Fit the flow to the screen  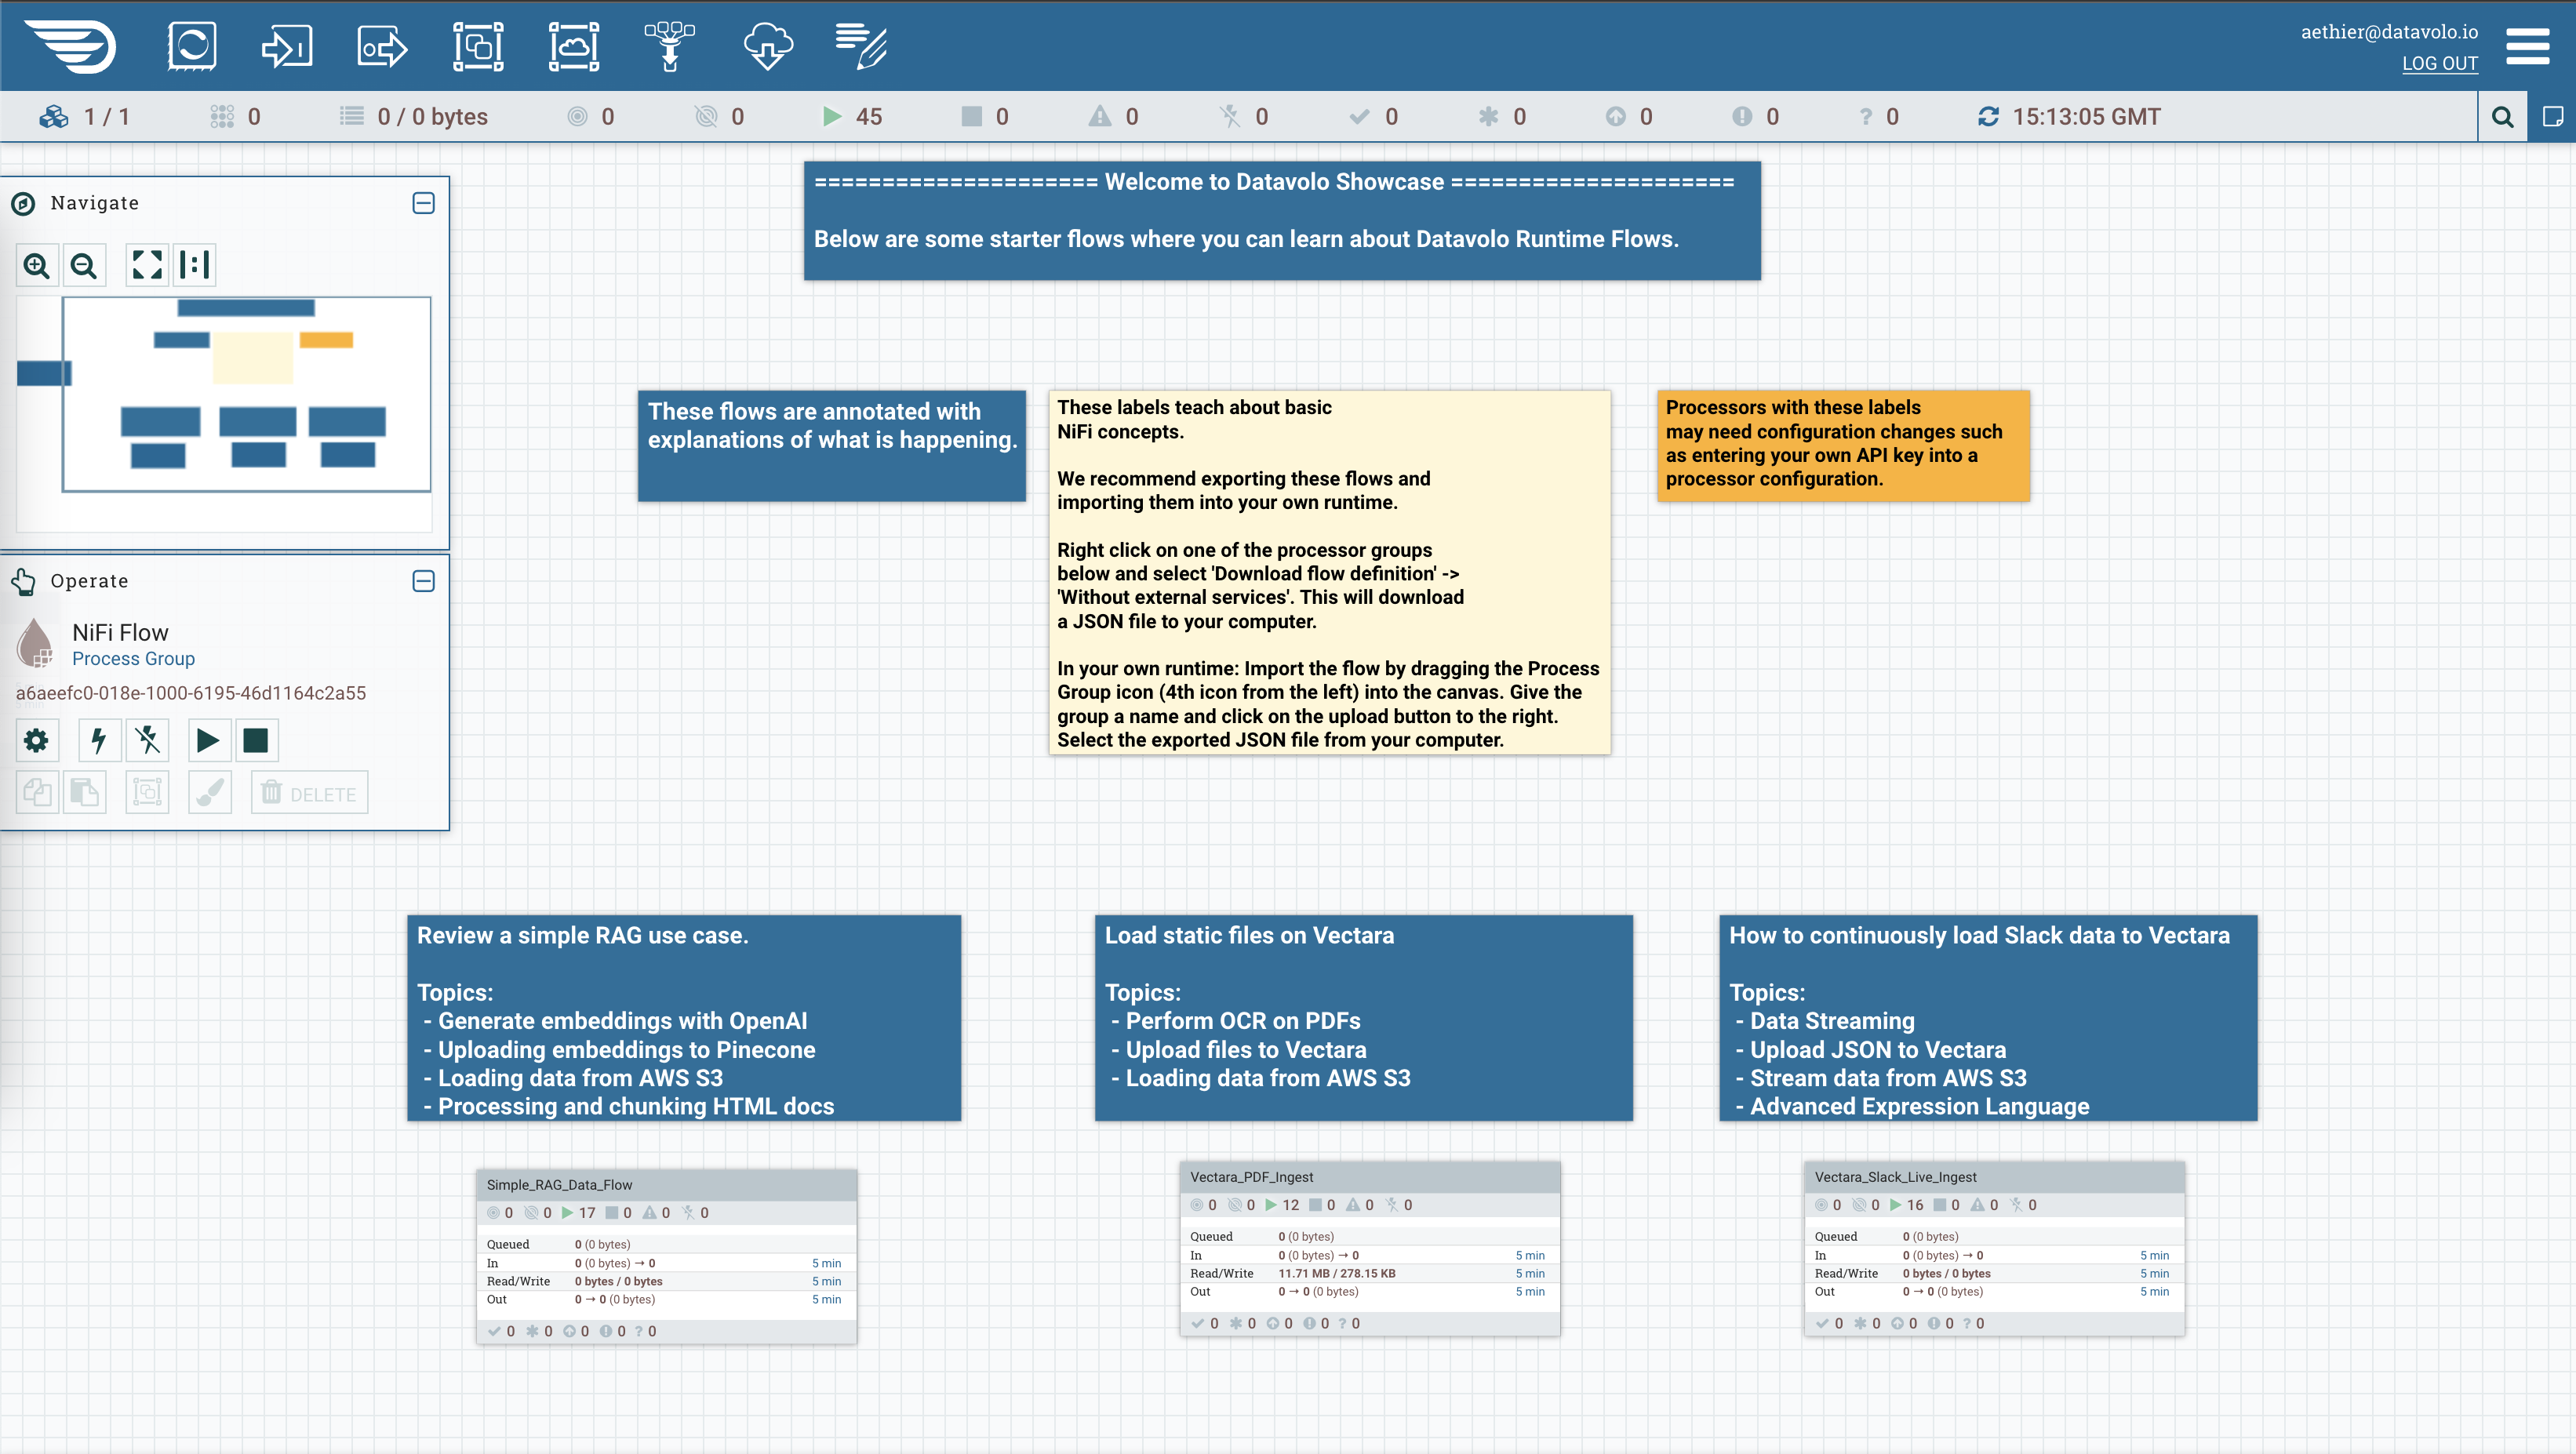click(147, 265)
